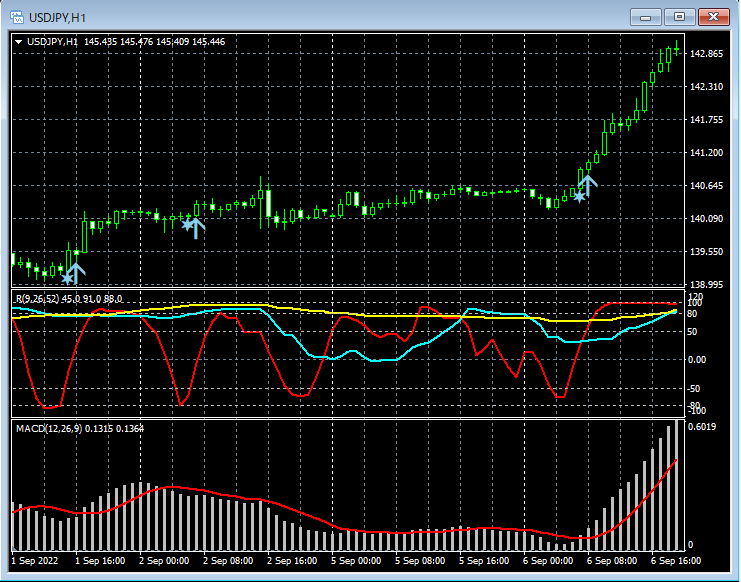Click the oscillator scale value 50
This screenshot has width=741, height=582.
click(692, 332)
